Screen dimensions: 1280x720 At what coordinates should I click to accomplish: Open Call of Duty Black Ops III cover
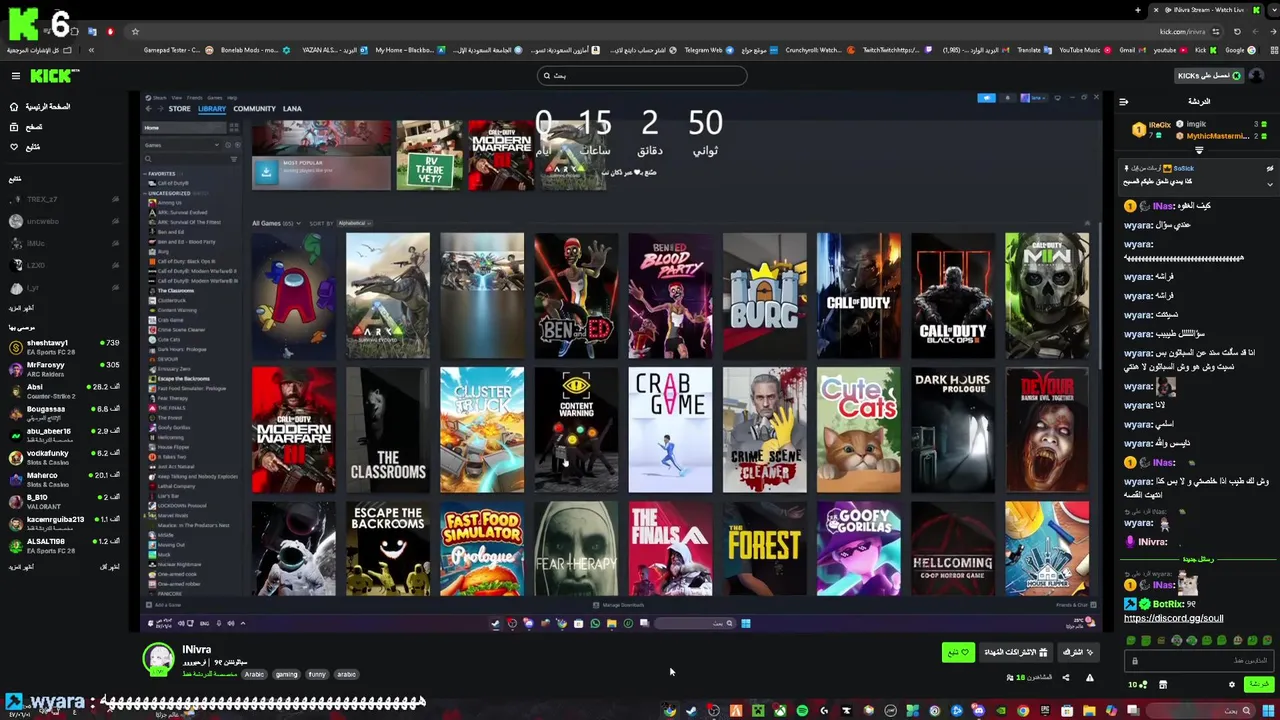pos(953,296)
